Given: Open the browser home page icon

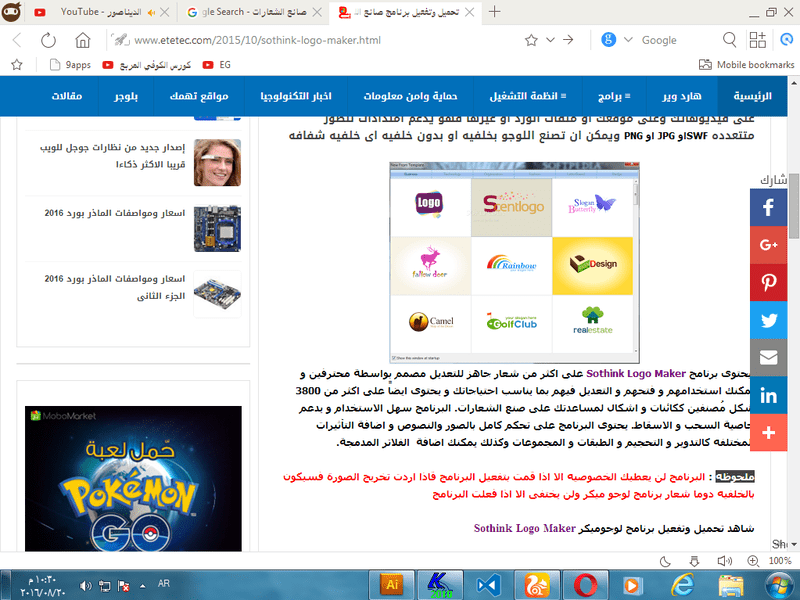Looking at the screenshot, I should pos(83,40).
